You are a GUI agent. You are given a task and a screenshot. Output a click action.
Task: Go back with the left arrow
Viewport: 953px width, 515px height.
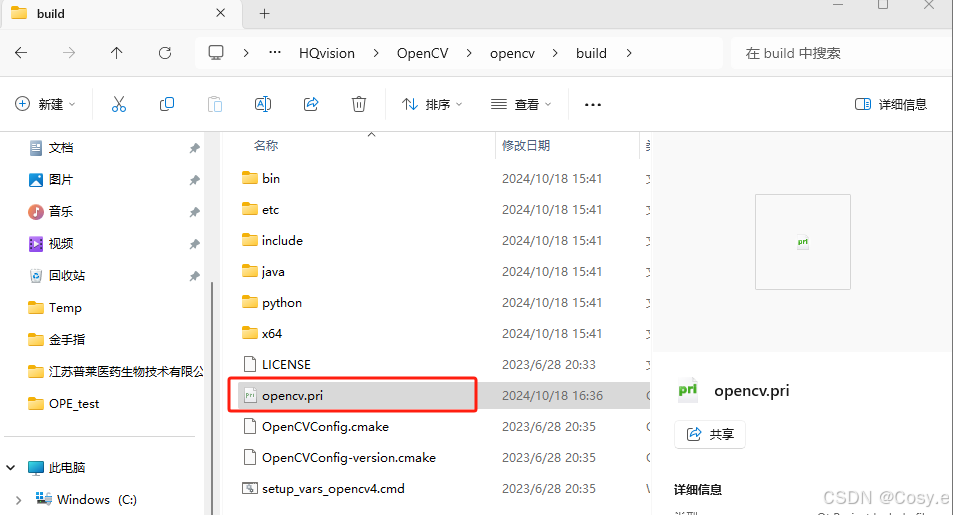click(x=21, y=53)
